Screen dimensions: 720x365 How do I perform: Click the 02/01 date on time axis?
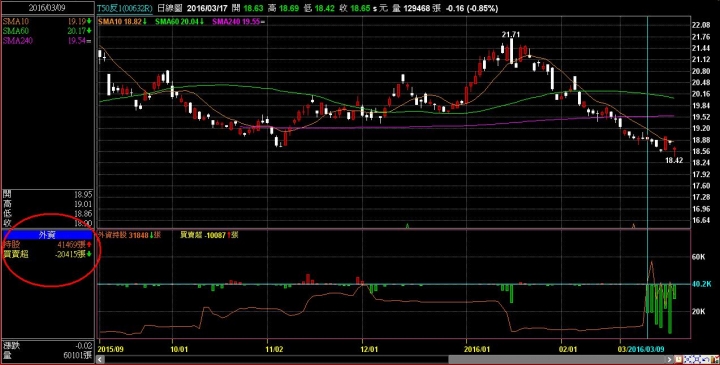pos(568,349)
